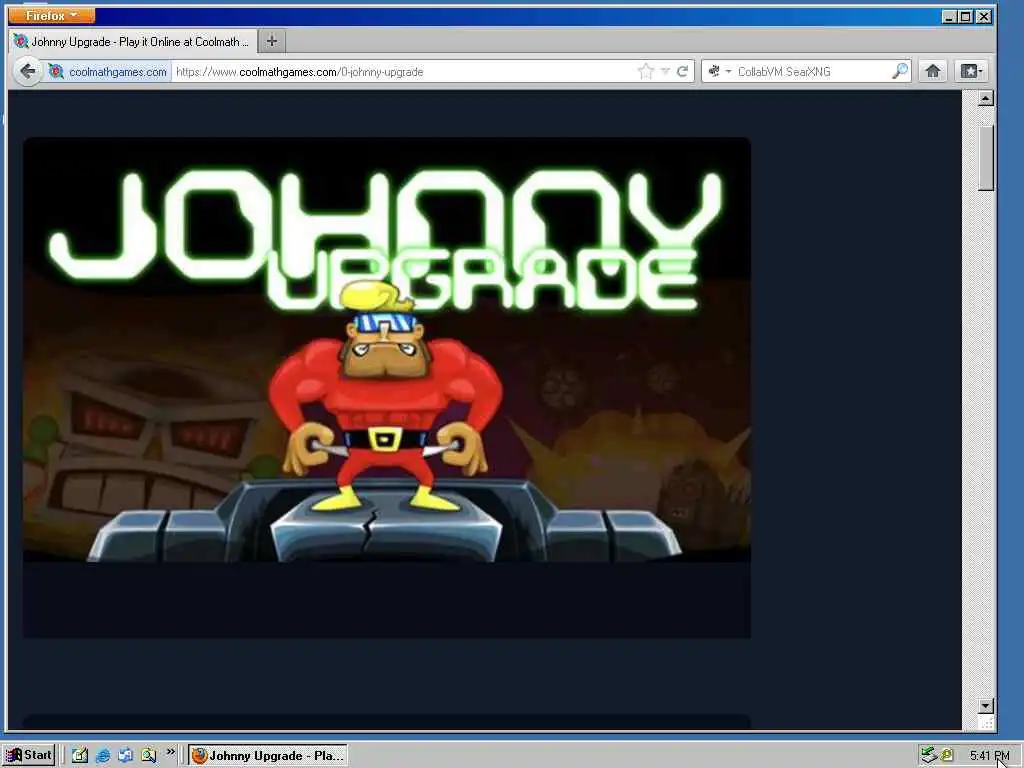Bookmark this page with the star icon
Viewport: 1024px width, 768px height.
click(645, 71)
